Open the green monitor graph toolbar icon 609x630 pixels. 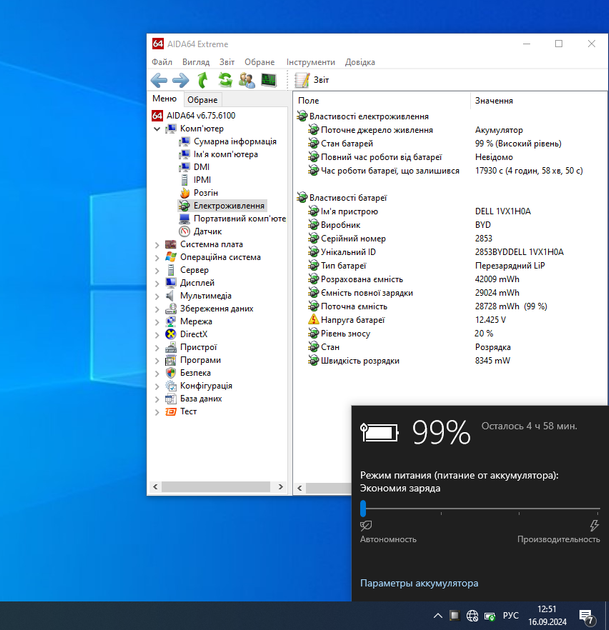coord(269,80)
